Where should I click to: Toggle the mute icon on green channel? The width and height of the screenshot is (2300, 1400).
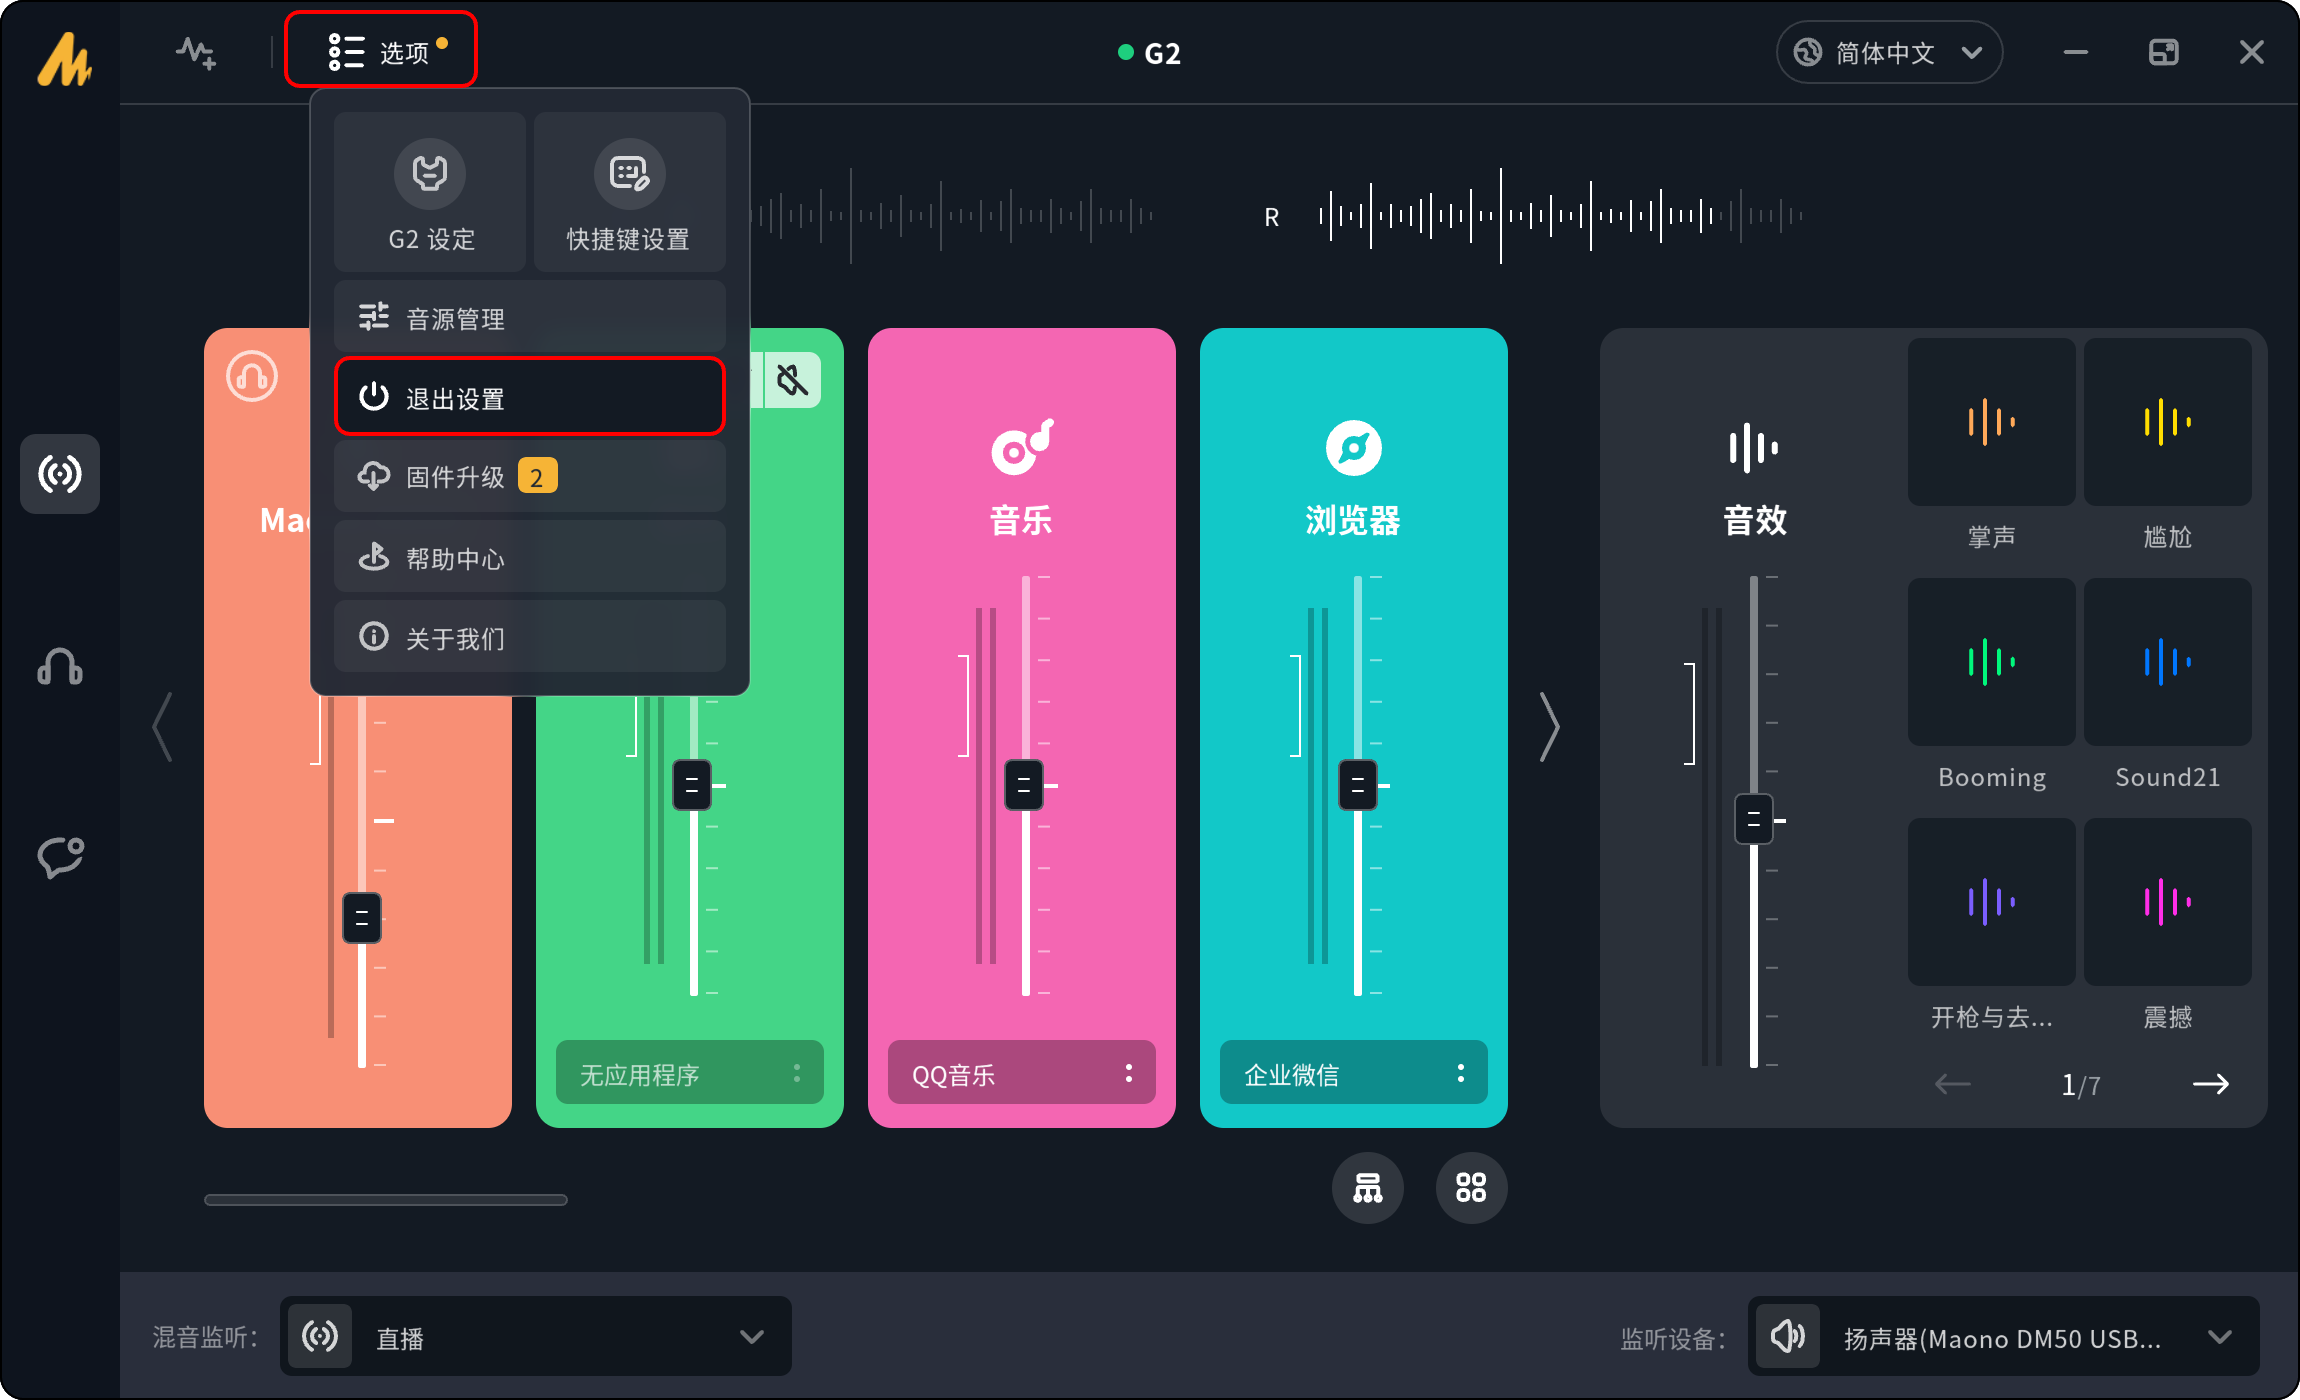[792, 380]
